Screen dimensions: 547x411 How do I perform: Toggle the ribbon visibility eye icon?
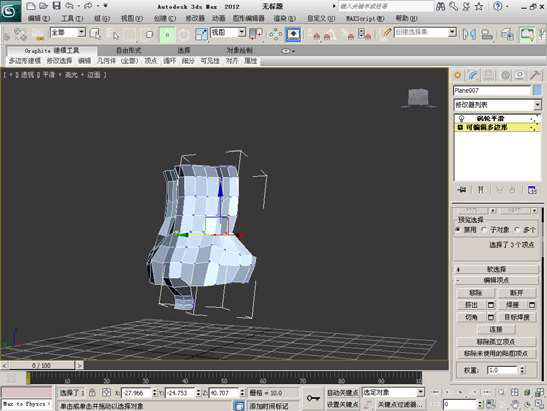pos(286,51)
